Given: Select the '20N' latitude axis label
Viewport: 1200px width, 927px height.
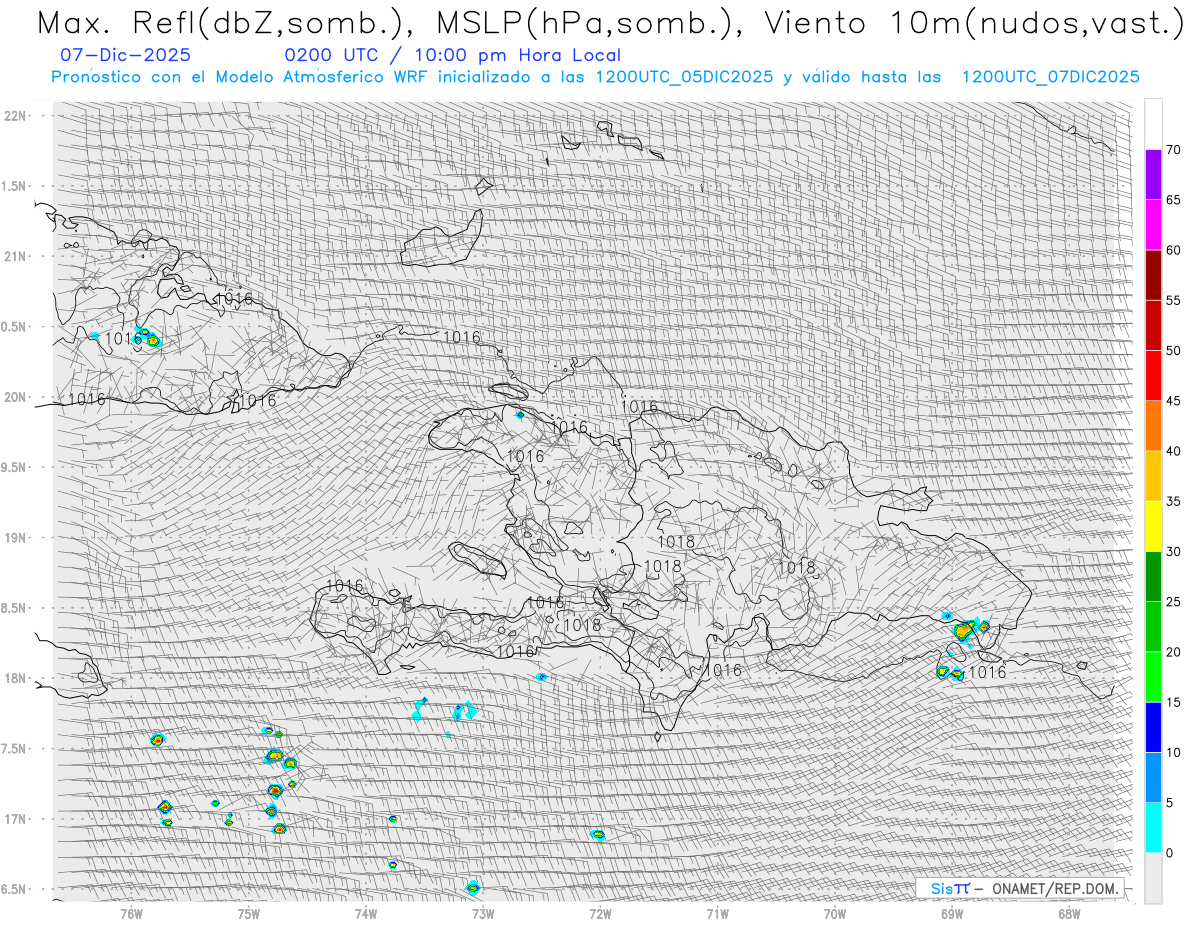Looking at the screenshot, I should 16,397.
